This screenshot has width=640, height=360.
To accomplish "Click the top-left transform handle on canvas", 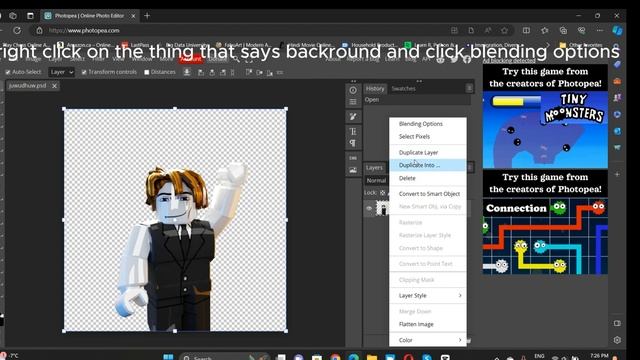I will (x=64, y=109).
